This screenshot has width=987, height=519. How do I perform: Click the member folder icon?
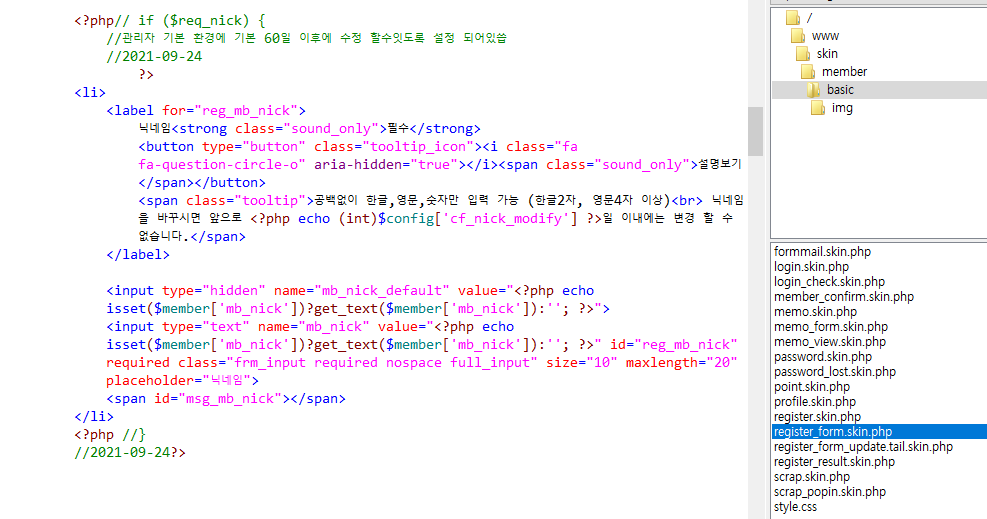[809, 72]
